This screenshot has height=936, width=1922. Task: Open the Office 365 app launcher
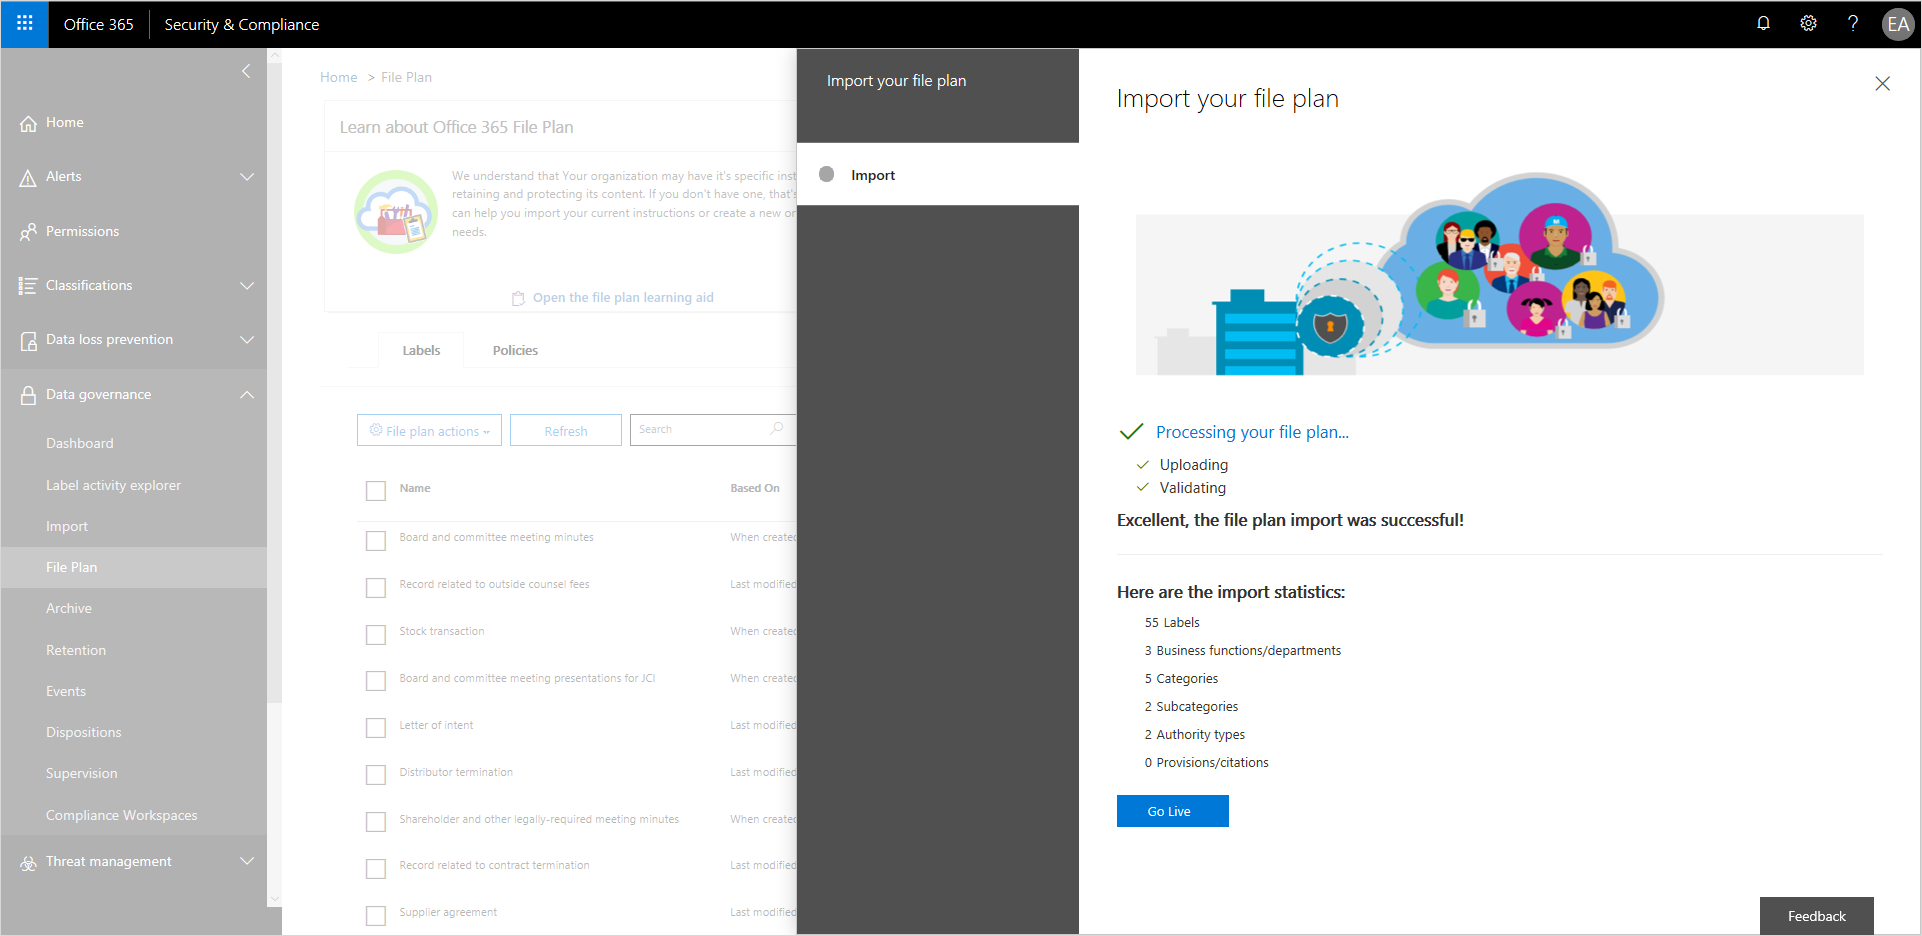(24, 23)
